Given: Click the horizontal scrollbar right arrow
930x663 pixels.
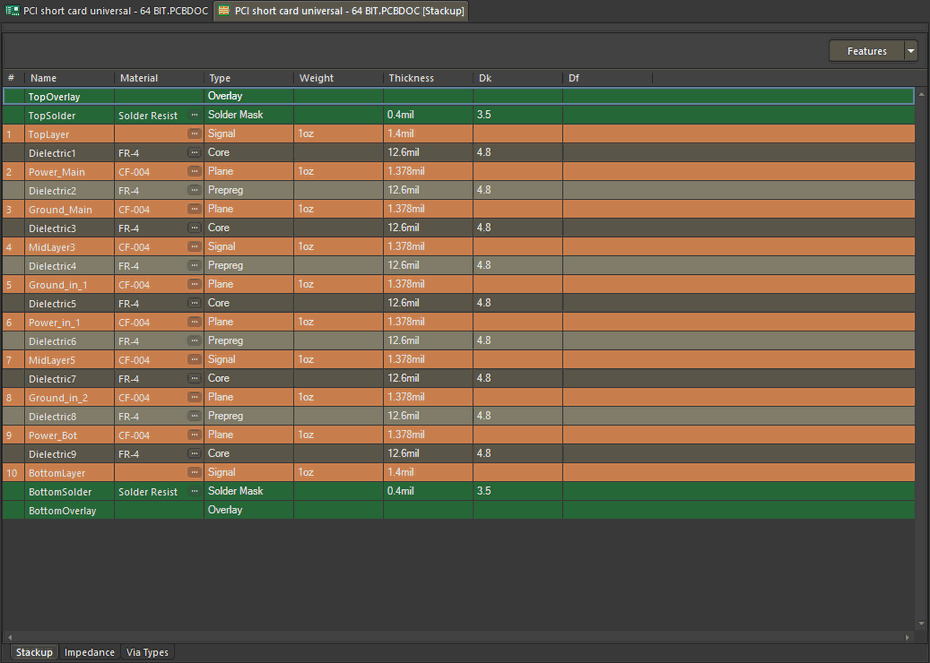Looking at the screenshot, I should [x=907, y=637].
